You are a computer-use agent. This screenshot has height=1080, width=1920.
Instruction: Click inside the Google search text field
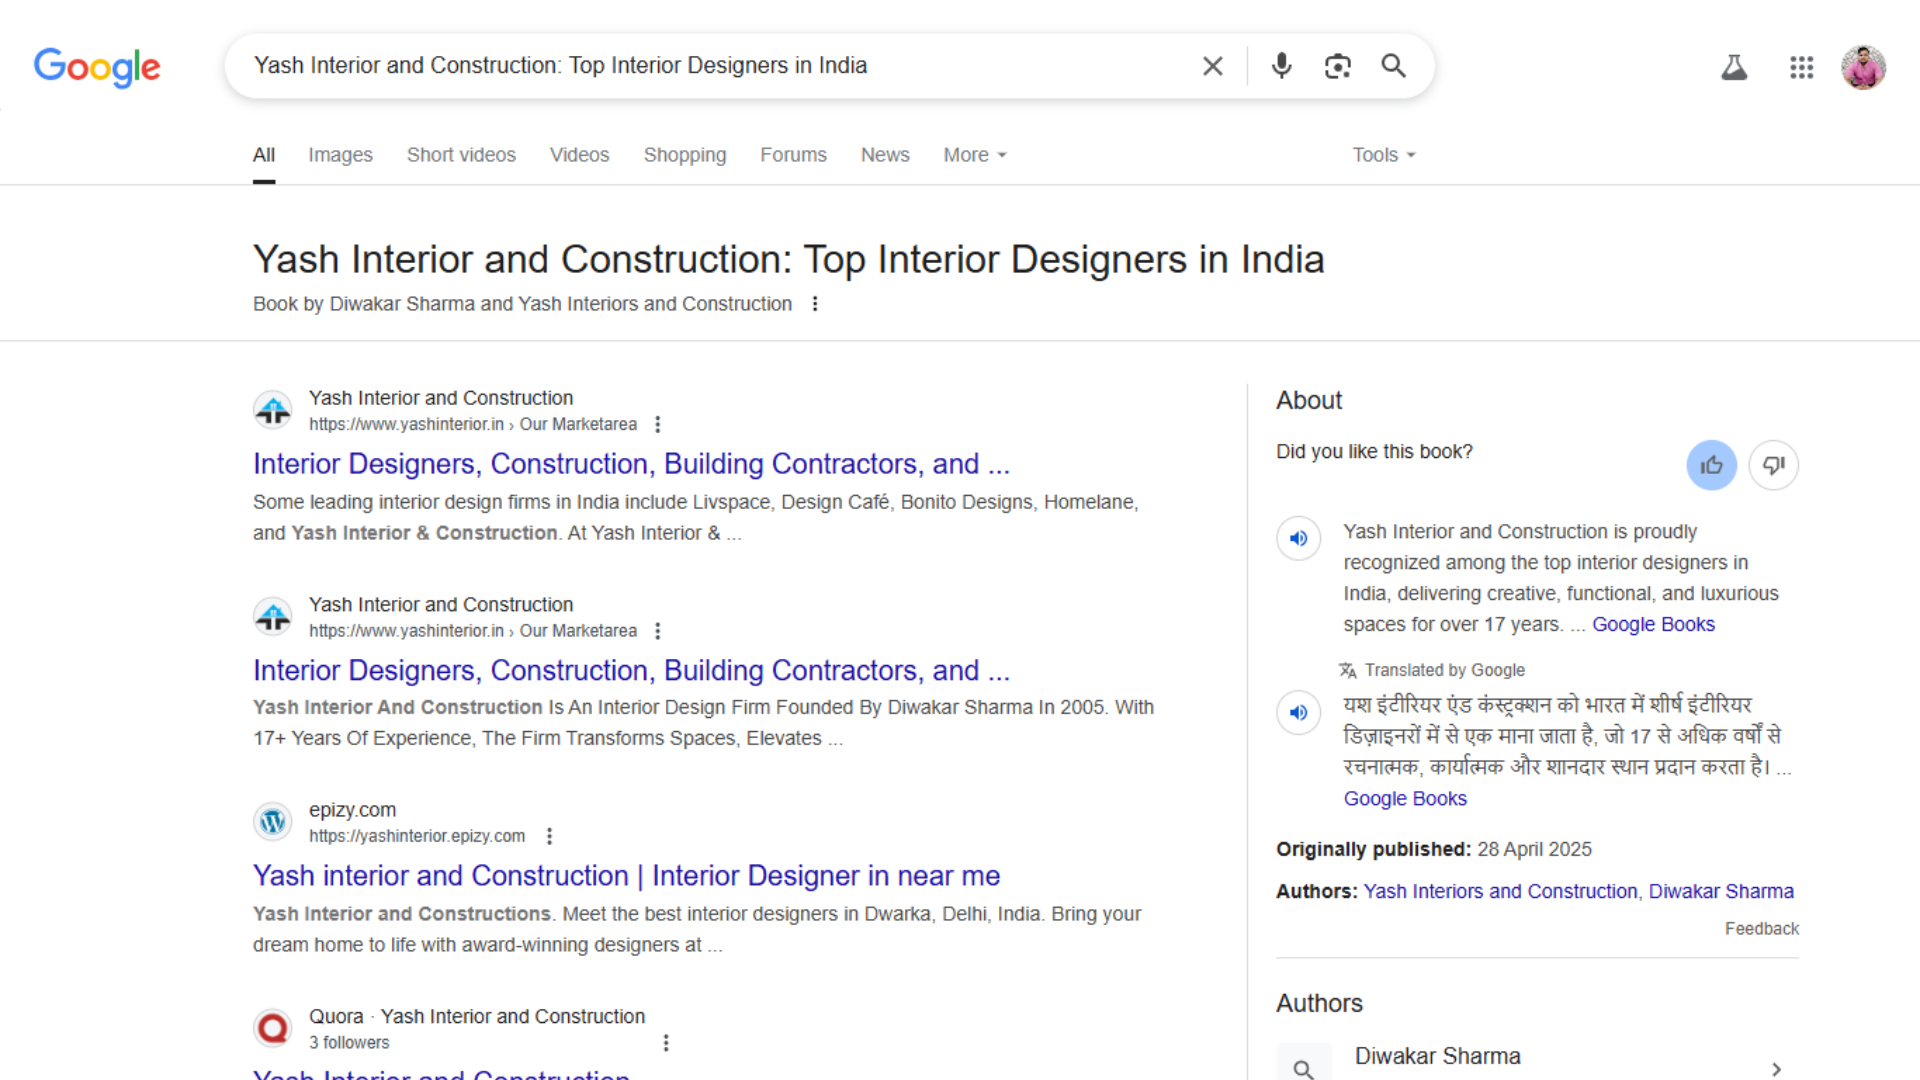700,66
